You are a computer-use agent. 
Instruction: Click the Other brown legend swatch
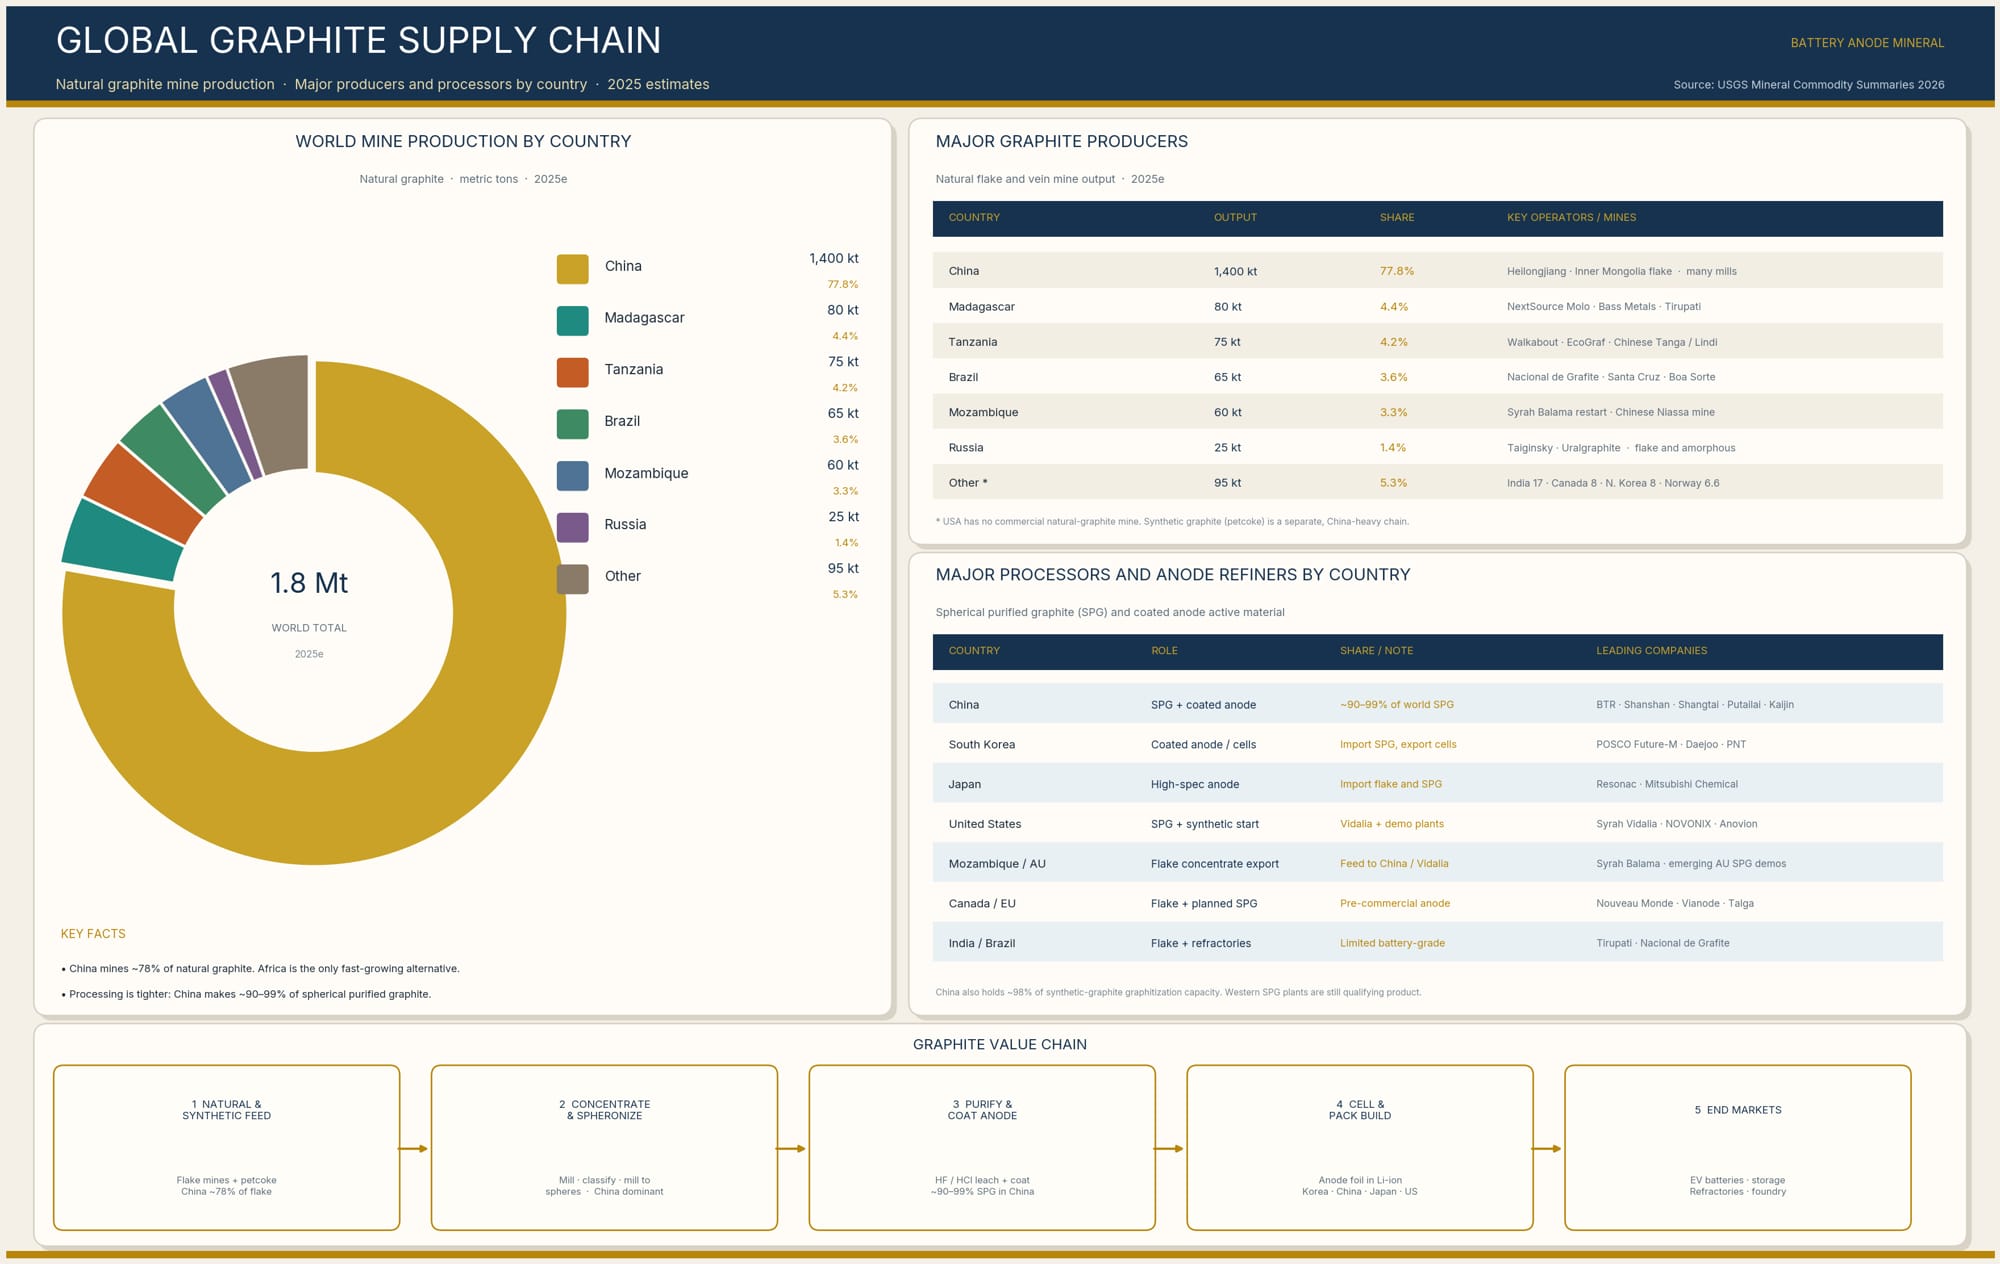(572, 579)
